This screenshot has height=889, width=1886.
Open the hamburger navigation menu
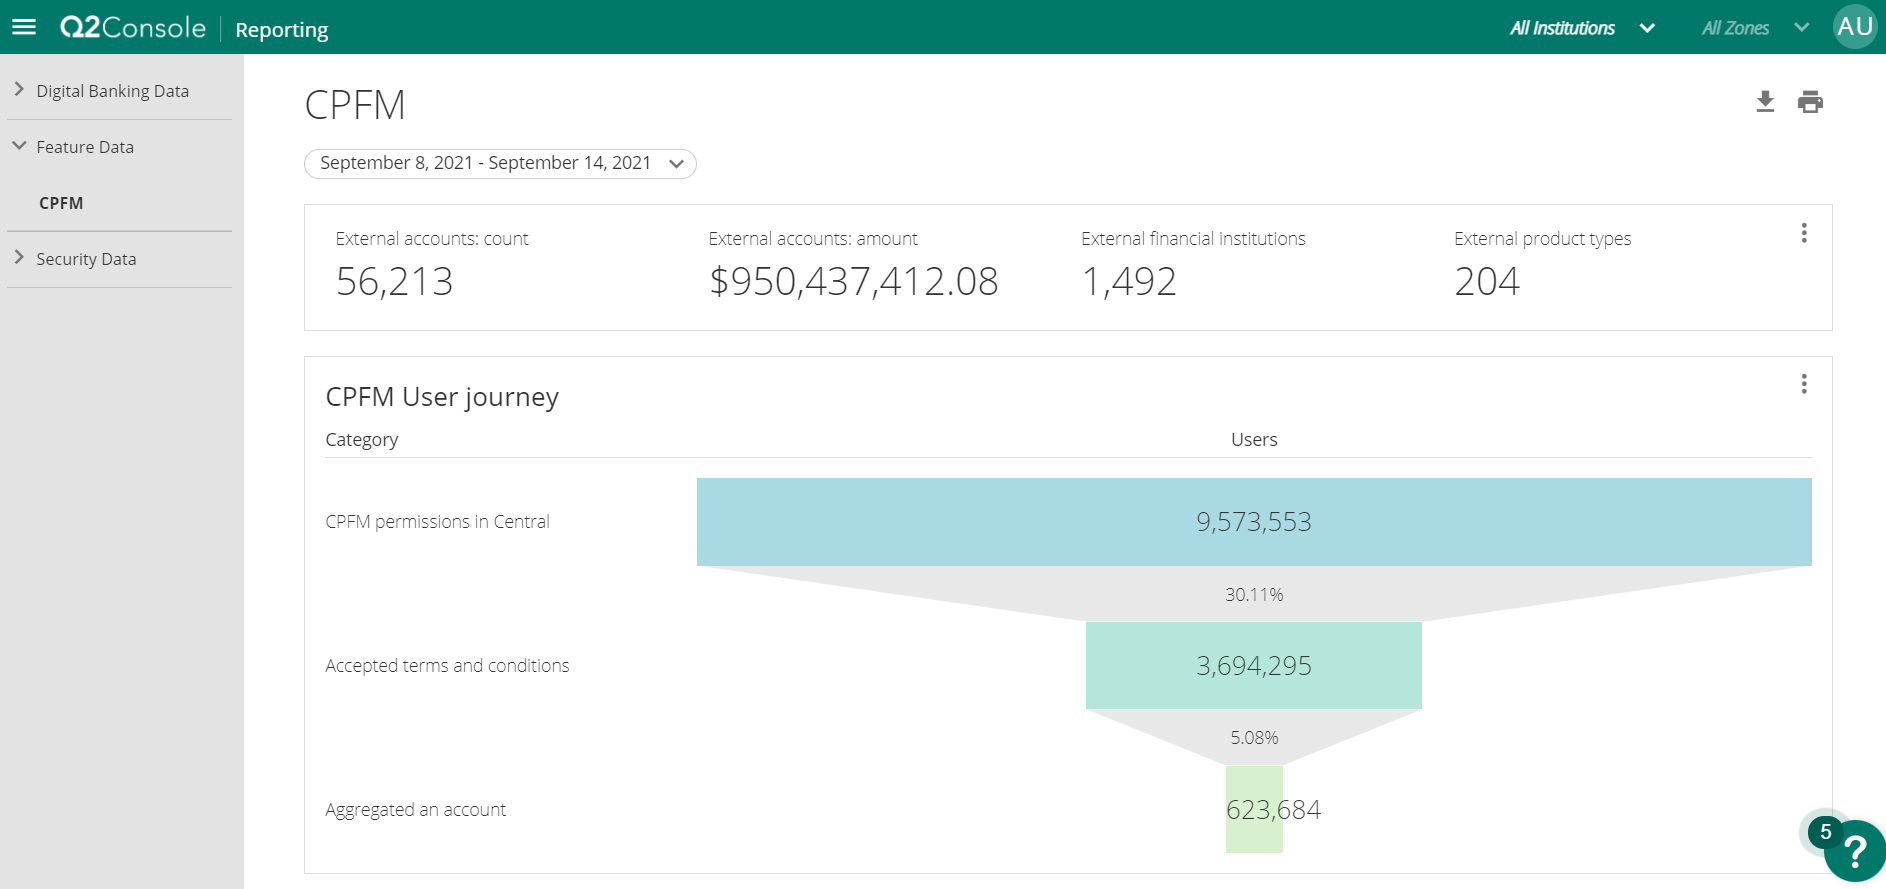(x=24, y=27)
